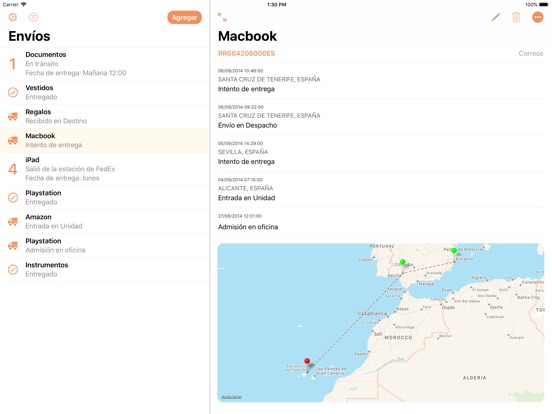Click the Correos carrier label
The width and height of the screenshot is (552, 414).
tap(531, 54)
